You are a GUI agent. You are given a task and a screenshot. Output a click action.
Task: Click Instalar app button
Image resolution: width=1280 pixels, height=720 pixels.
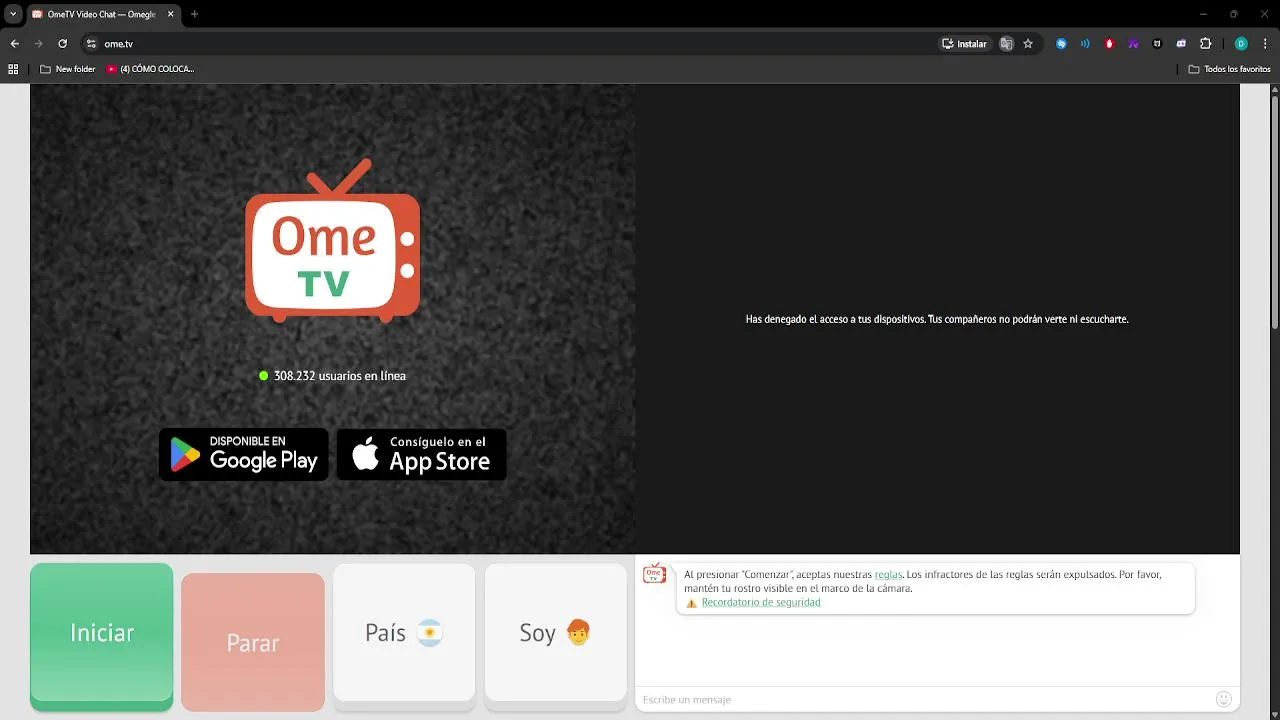[x=964, y=44]
